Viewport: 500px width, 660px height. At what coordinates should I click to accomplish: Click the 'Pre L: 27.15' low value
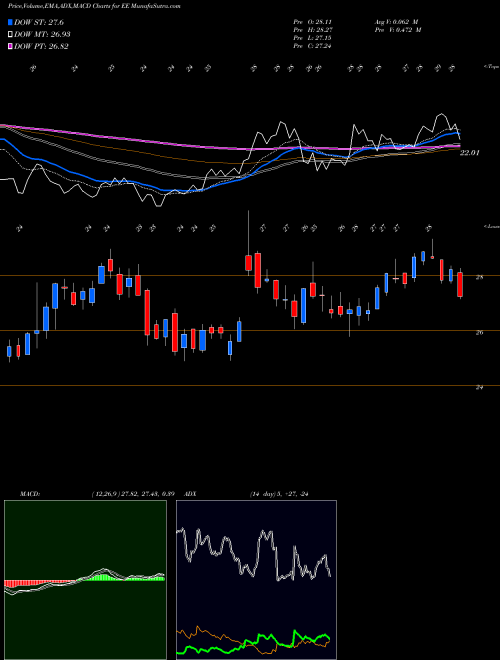coord(312,38)
